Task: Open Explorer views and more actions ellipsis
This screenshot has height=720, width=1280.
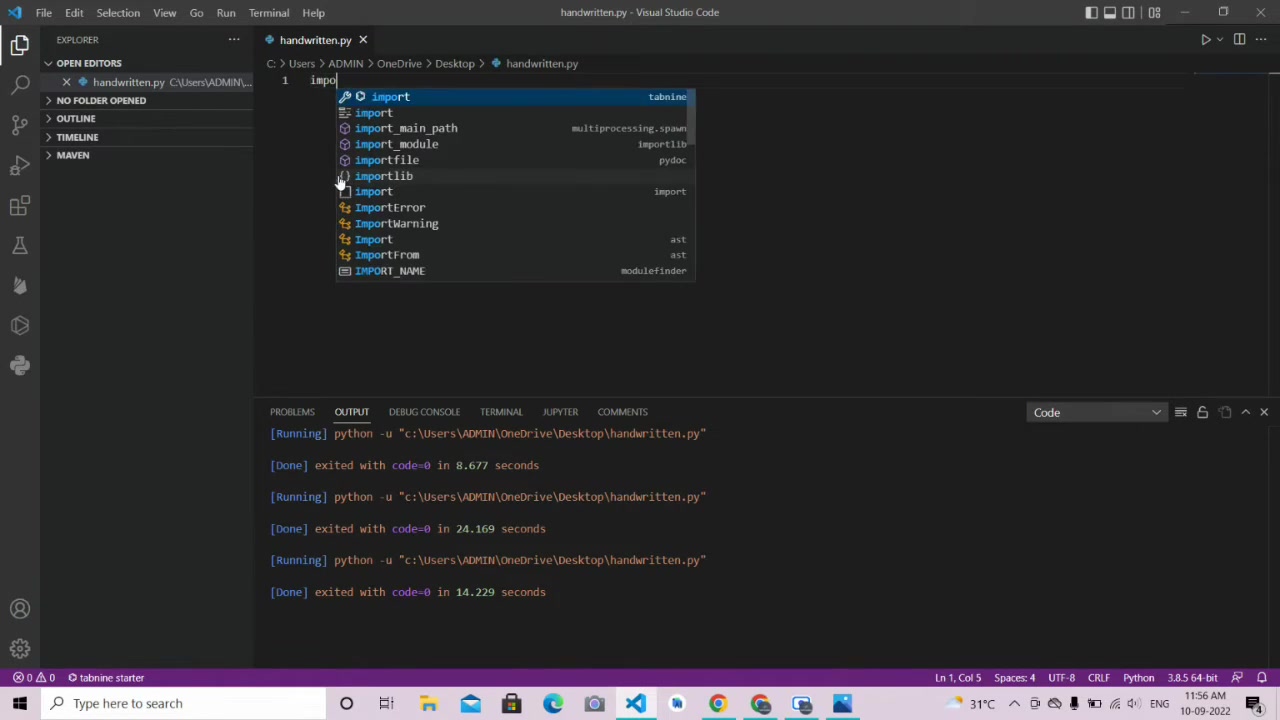Action: tap(234, 40)
